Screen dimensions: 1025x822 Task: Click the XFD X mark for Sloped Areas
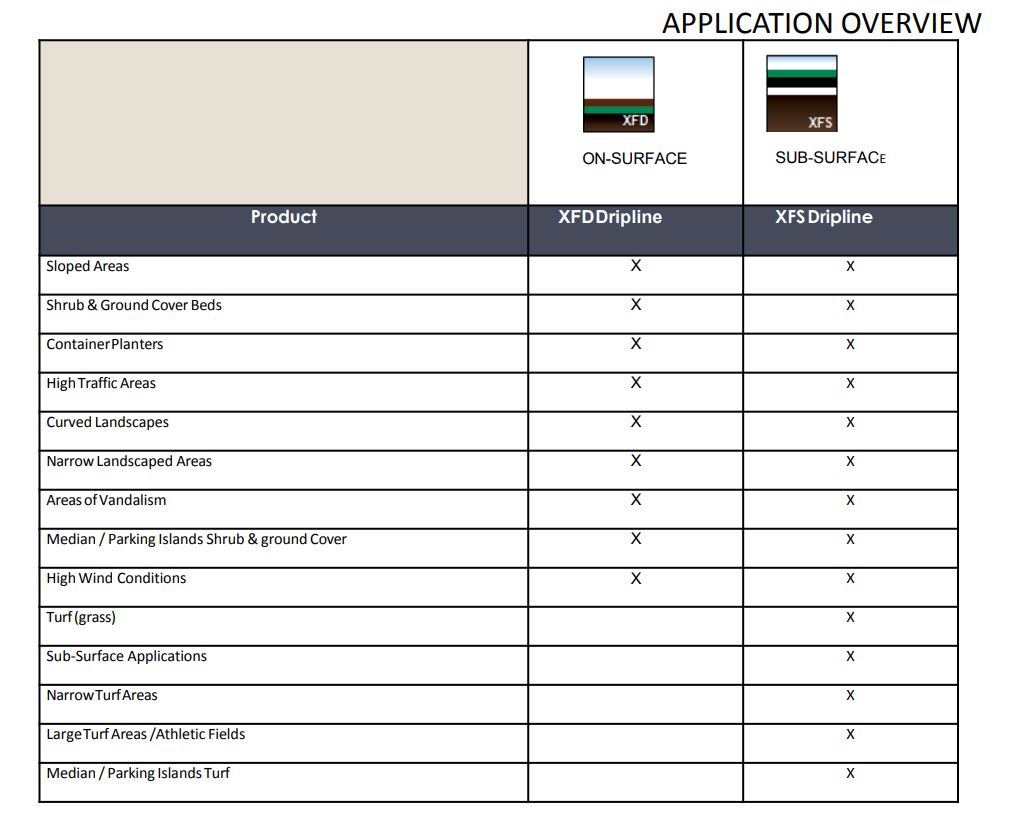(x=635, y=265)
